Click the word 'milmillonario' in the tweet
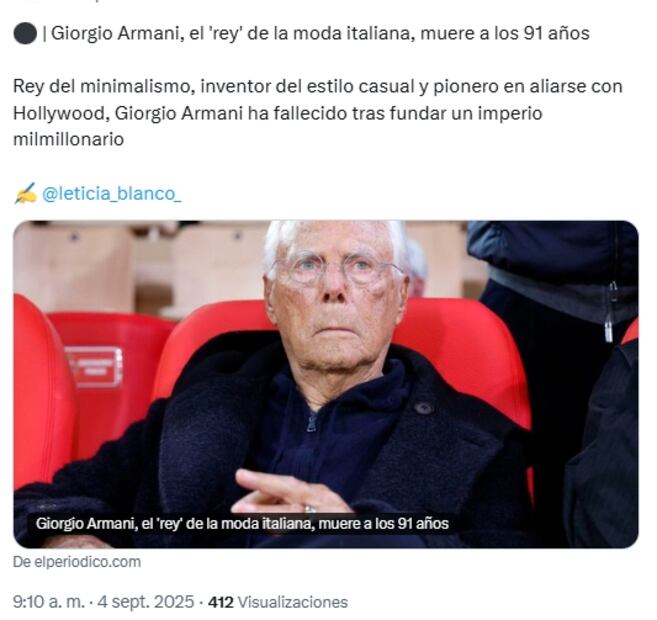This screenshot has height=620, width=657. (68, 140)
